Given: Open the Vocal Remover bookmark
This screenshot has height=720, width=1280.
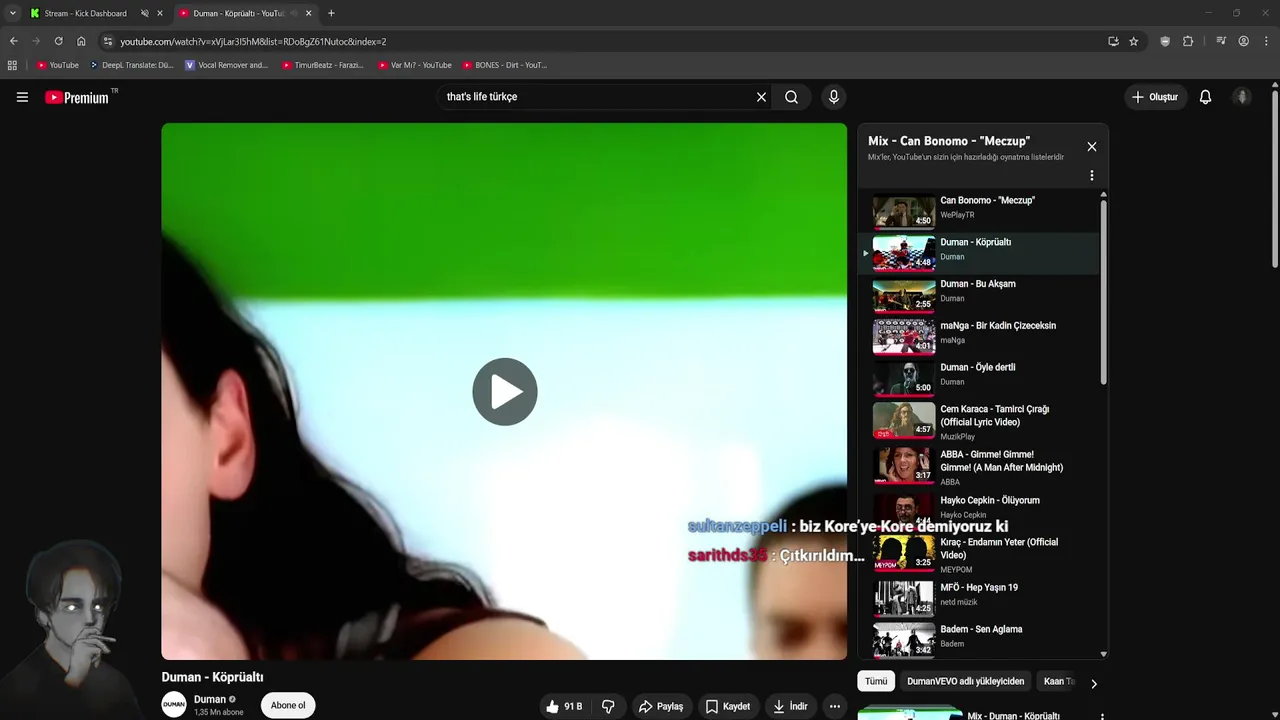Looking at the screenshot, I should pos(227,65).
